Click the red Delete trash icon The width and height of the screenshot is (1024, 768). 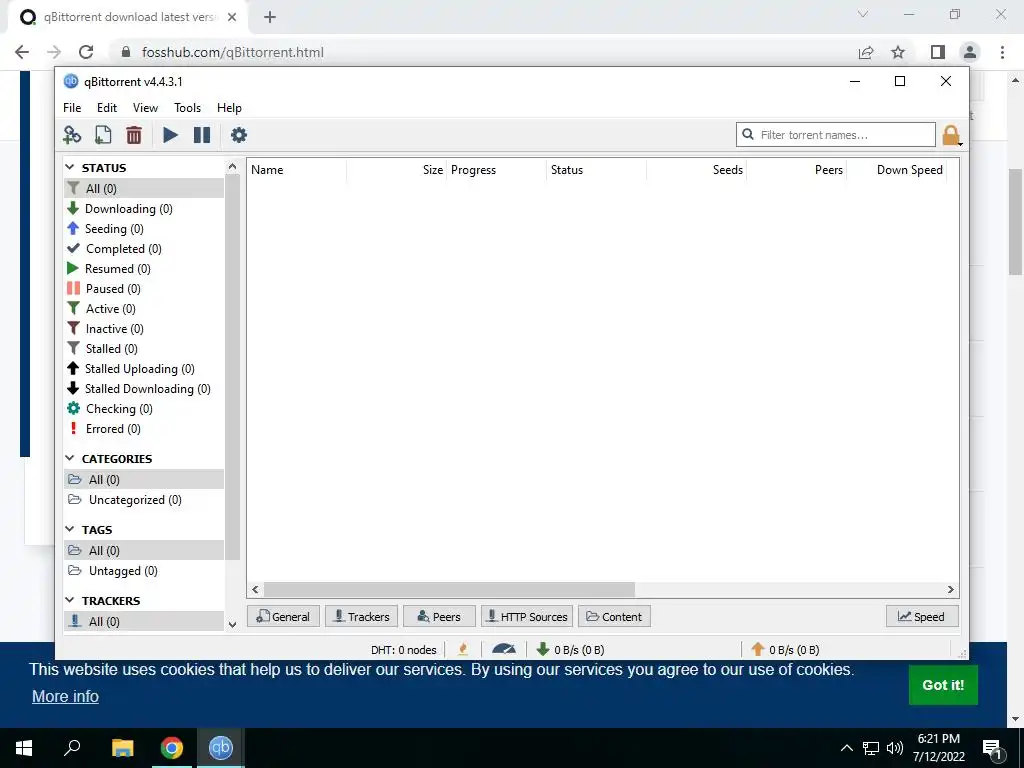[x=134, y=135]
